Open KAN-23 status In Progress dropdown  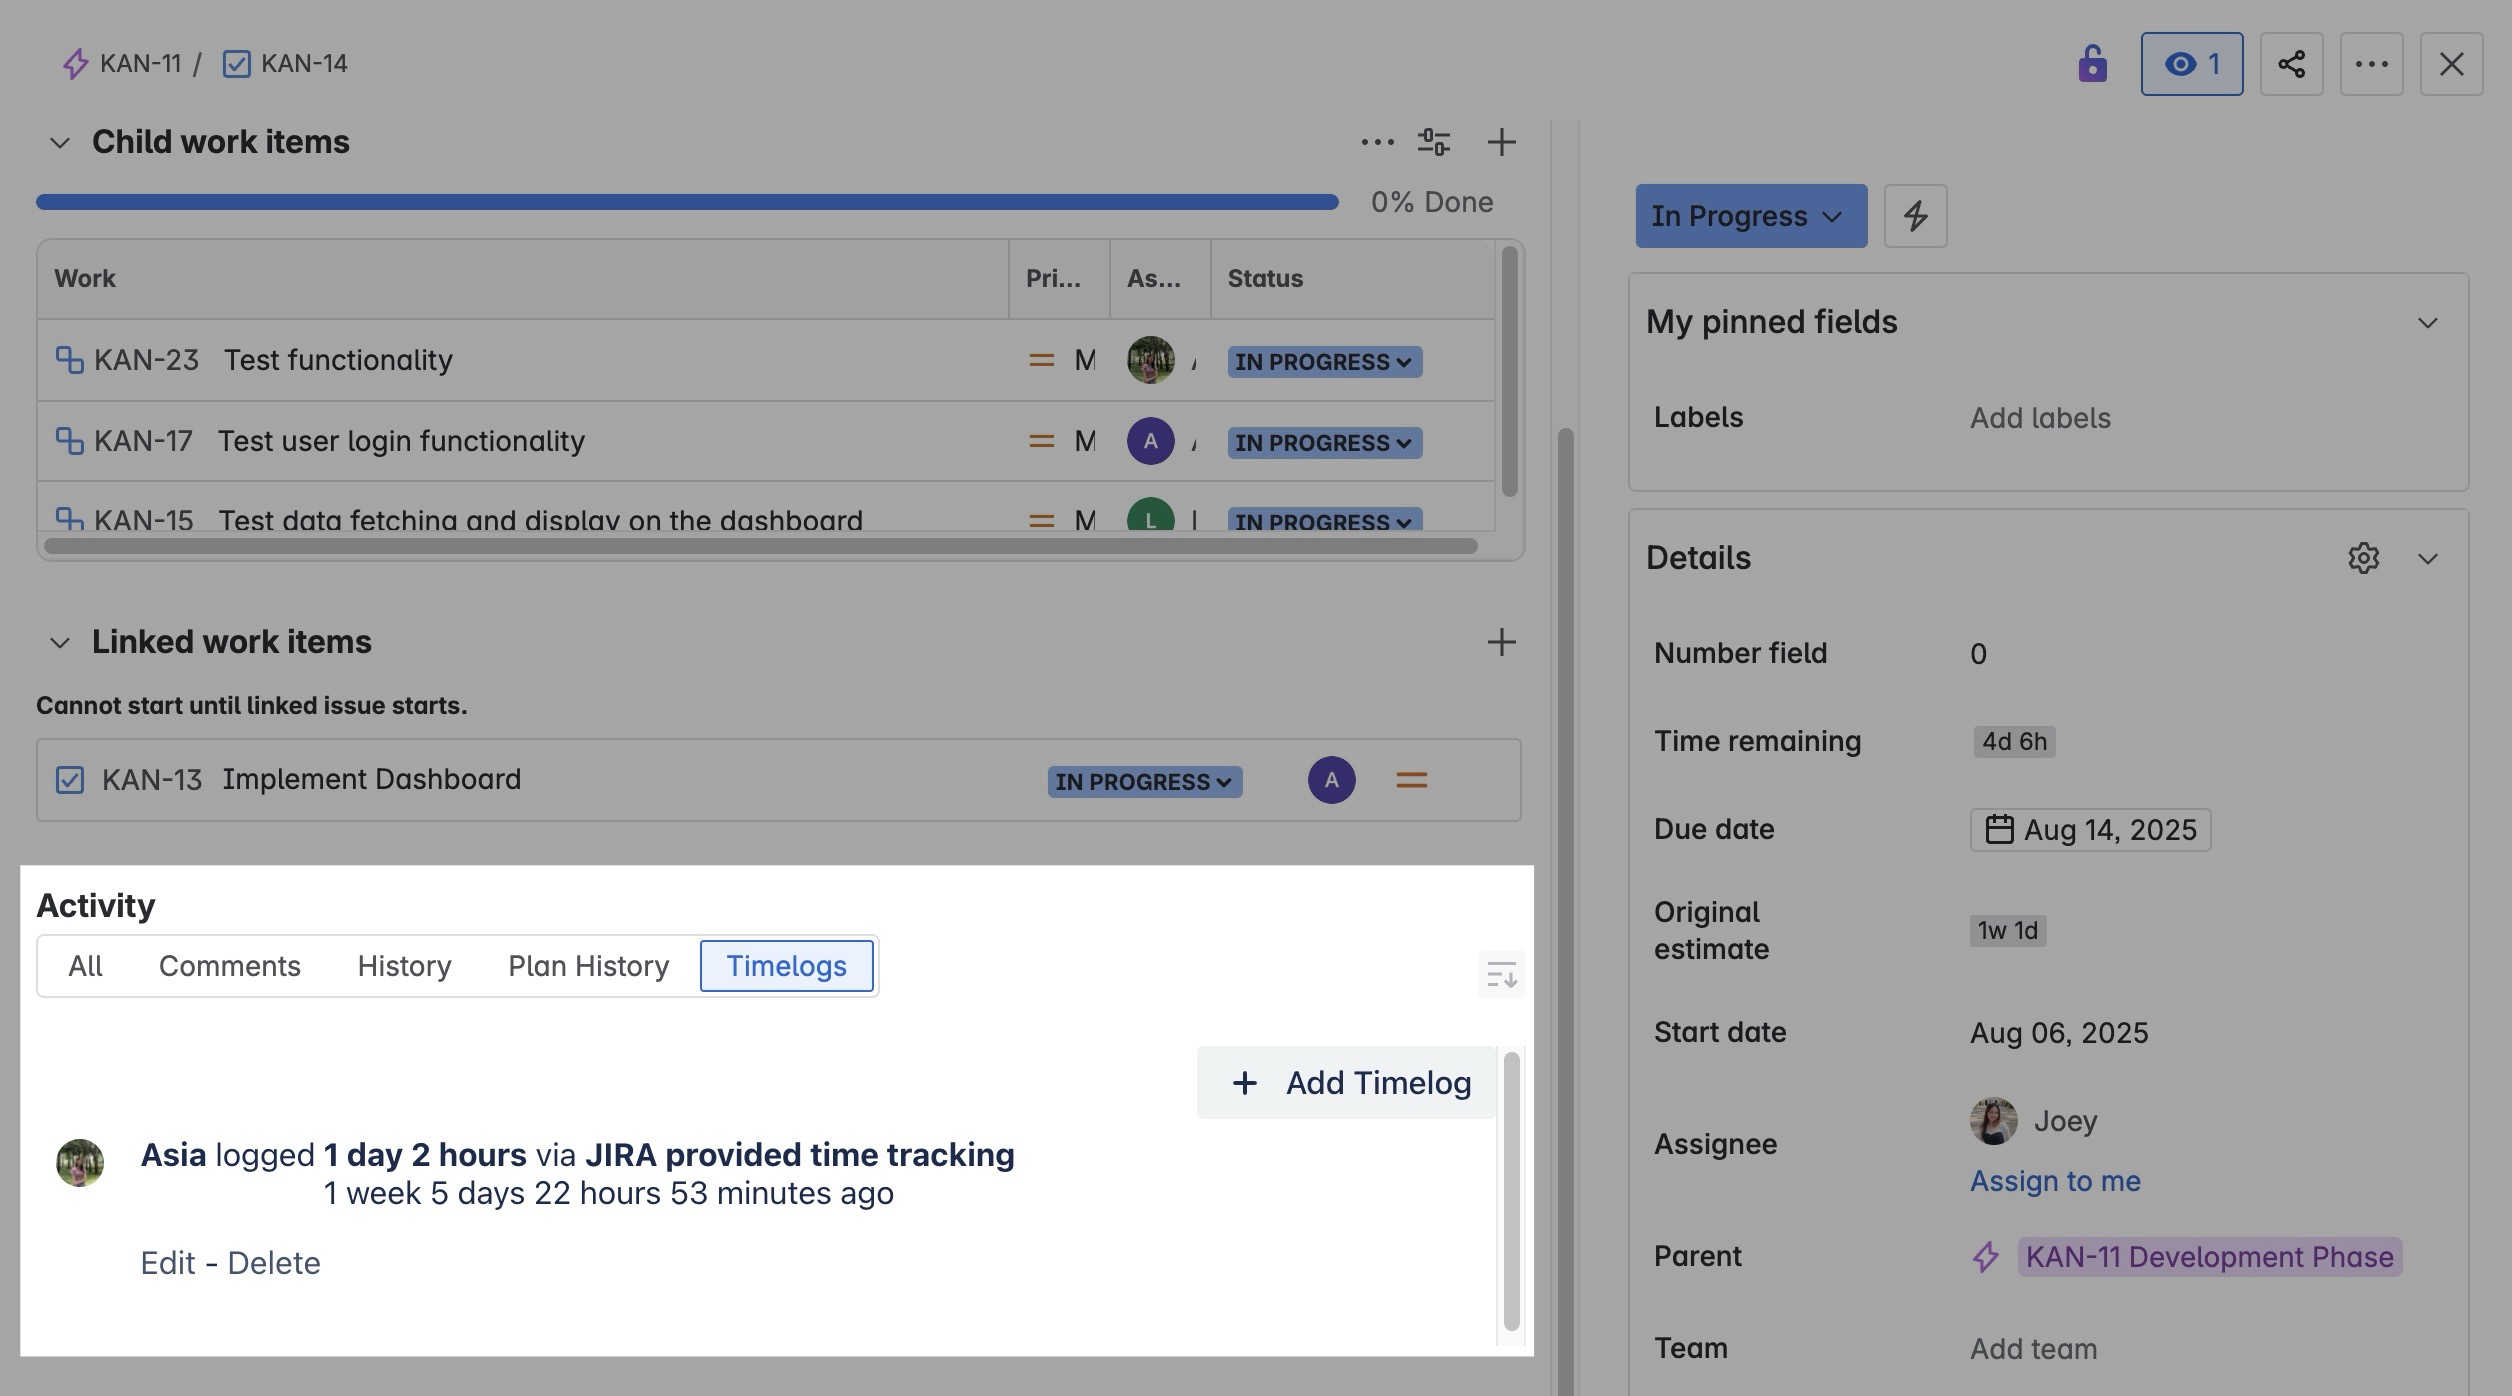pos(1324,362)
